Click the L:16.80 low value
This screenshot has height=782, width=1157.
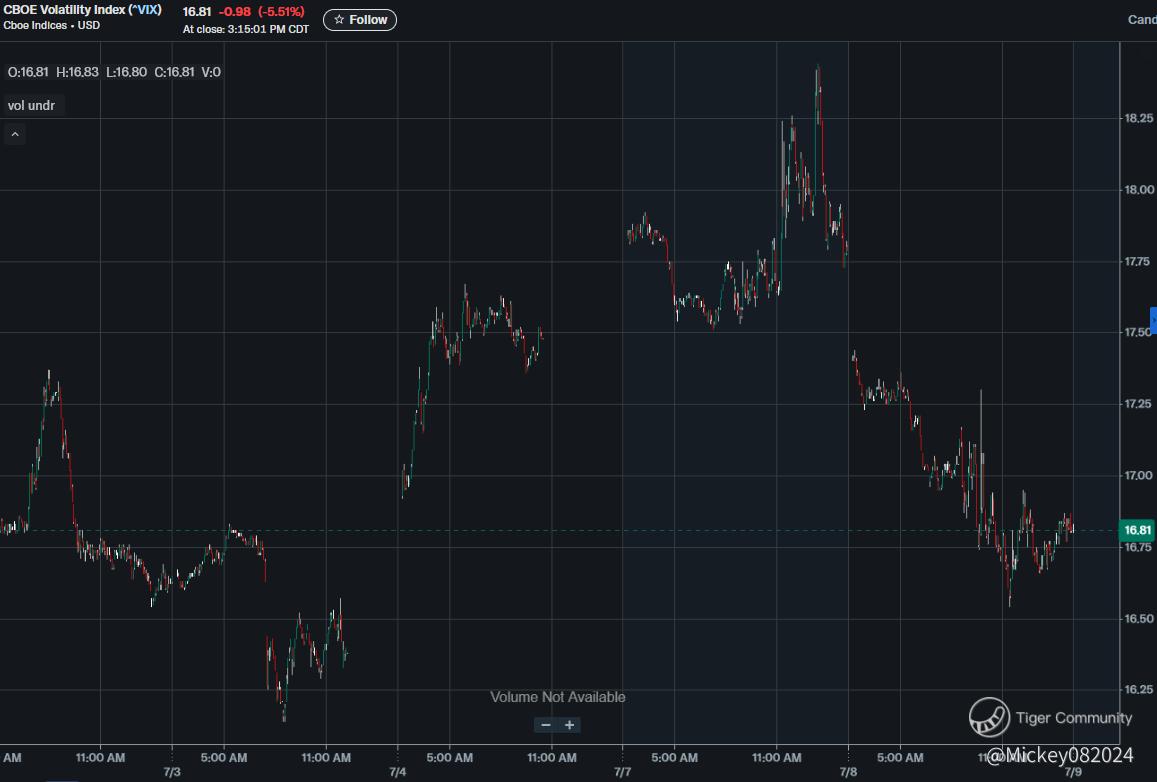[x=126, y=72]
